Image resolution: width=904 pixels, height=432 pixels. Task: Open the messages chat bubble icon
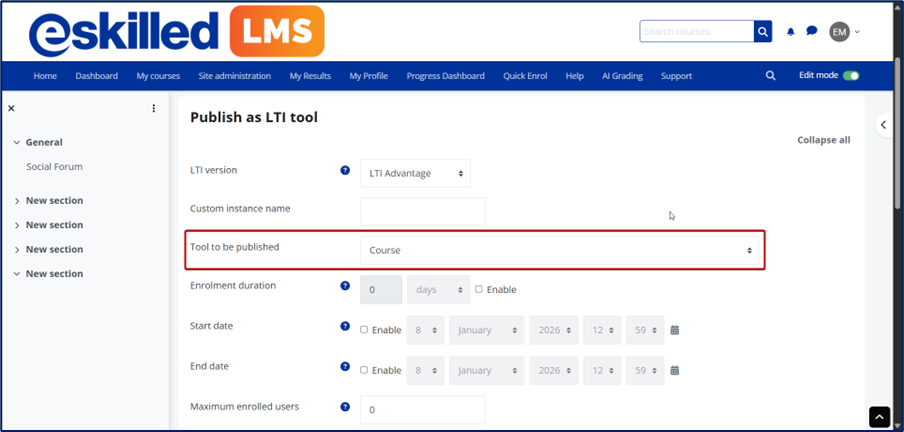click(x=812, y=31)
